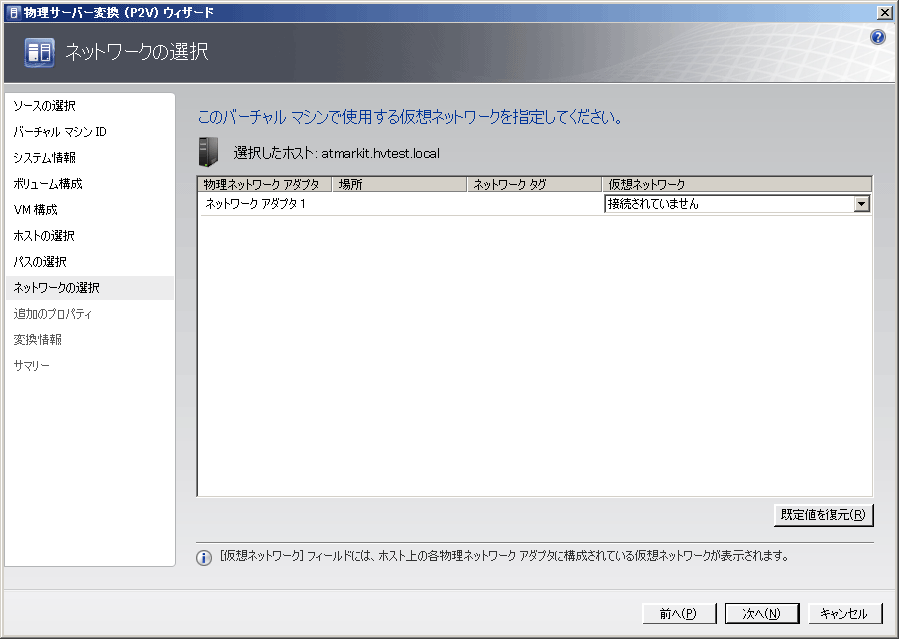Go to the ソースの選択 step
Screen dimensions: 899x639
click(x=45, y=106)
